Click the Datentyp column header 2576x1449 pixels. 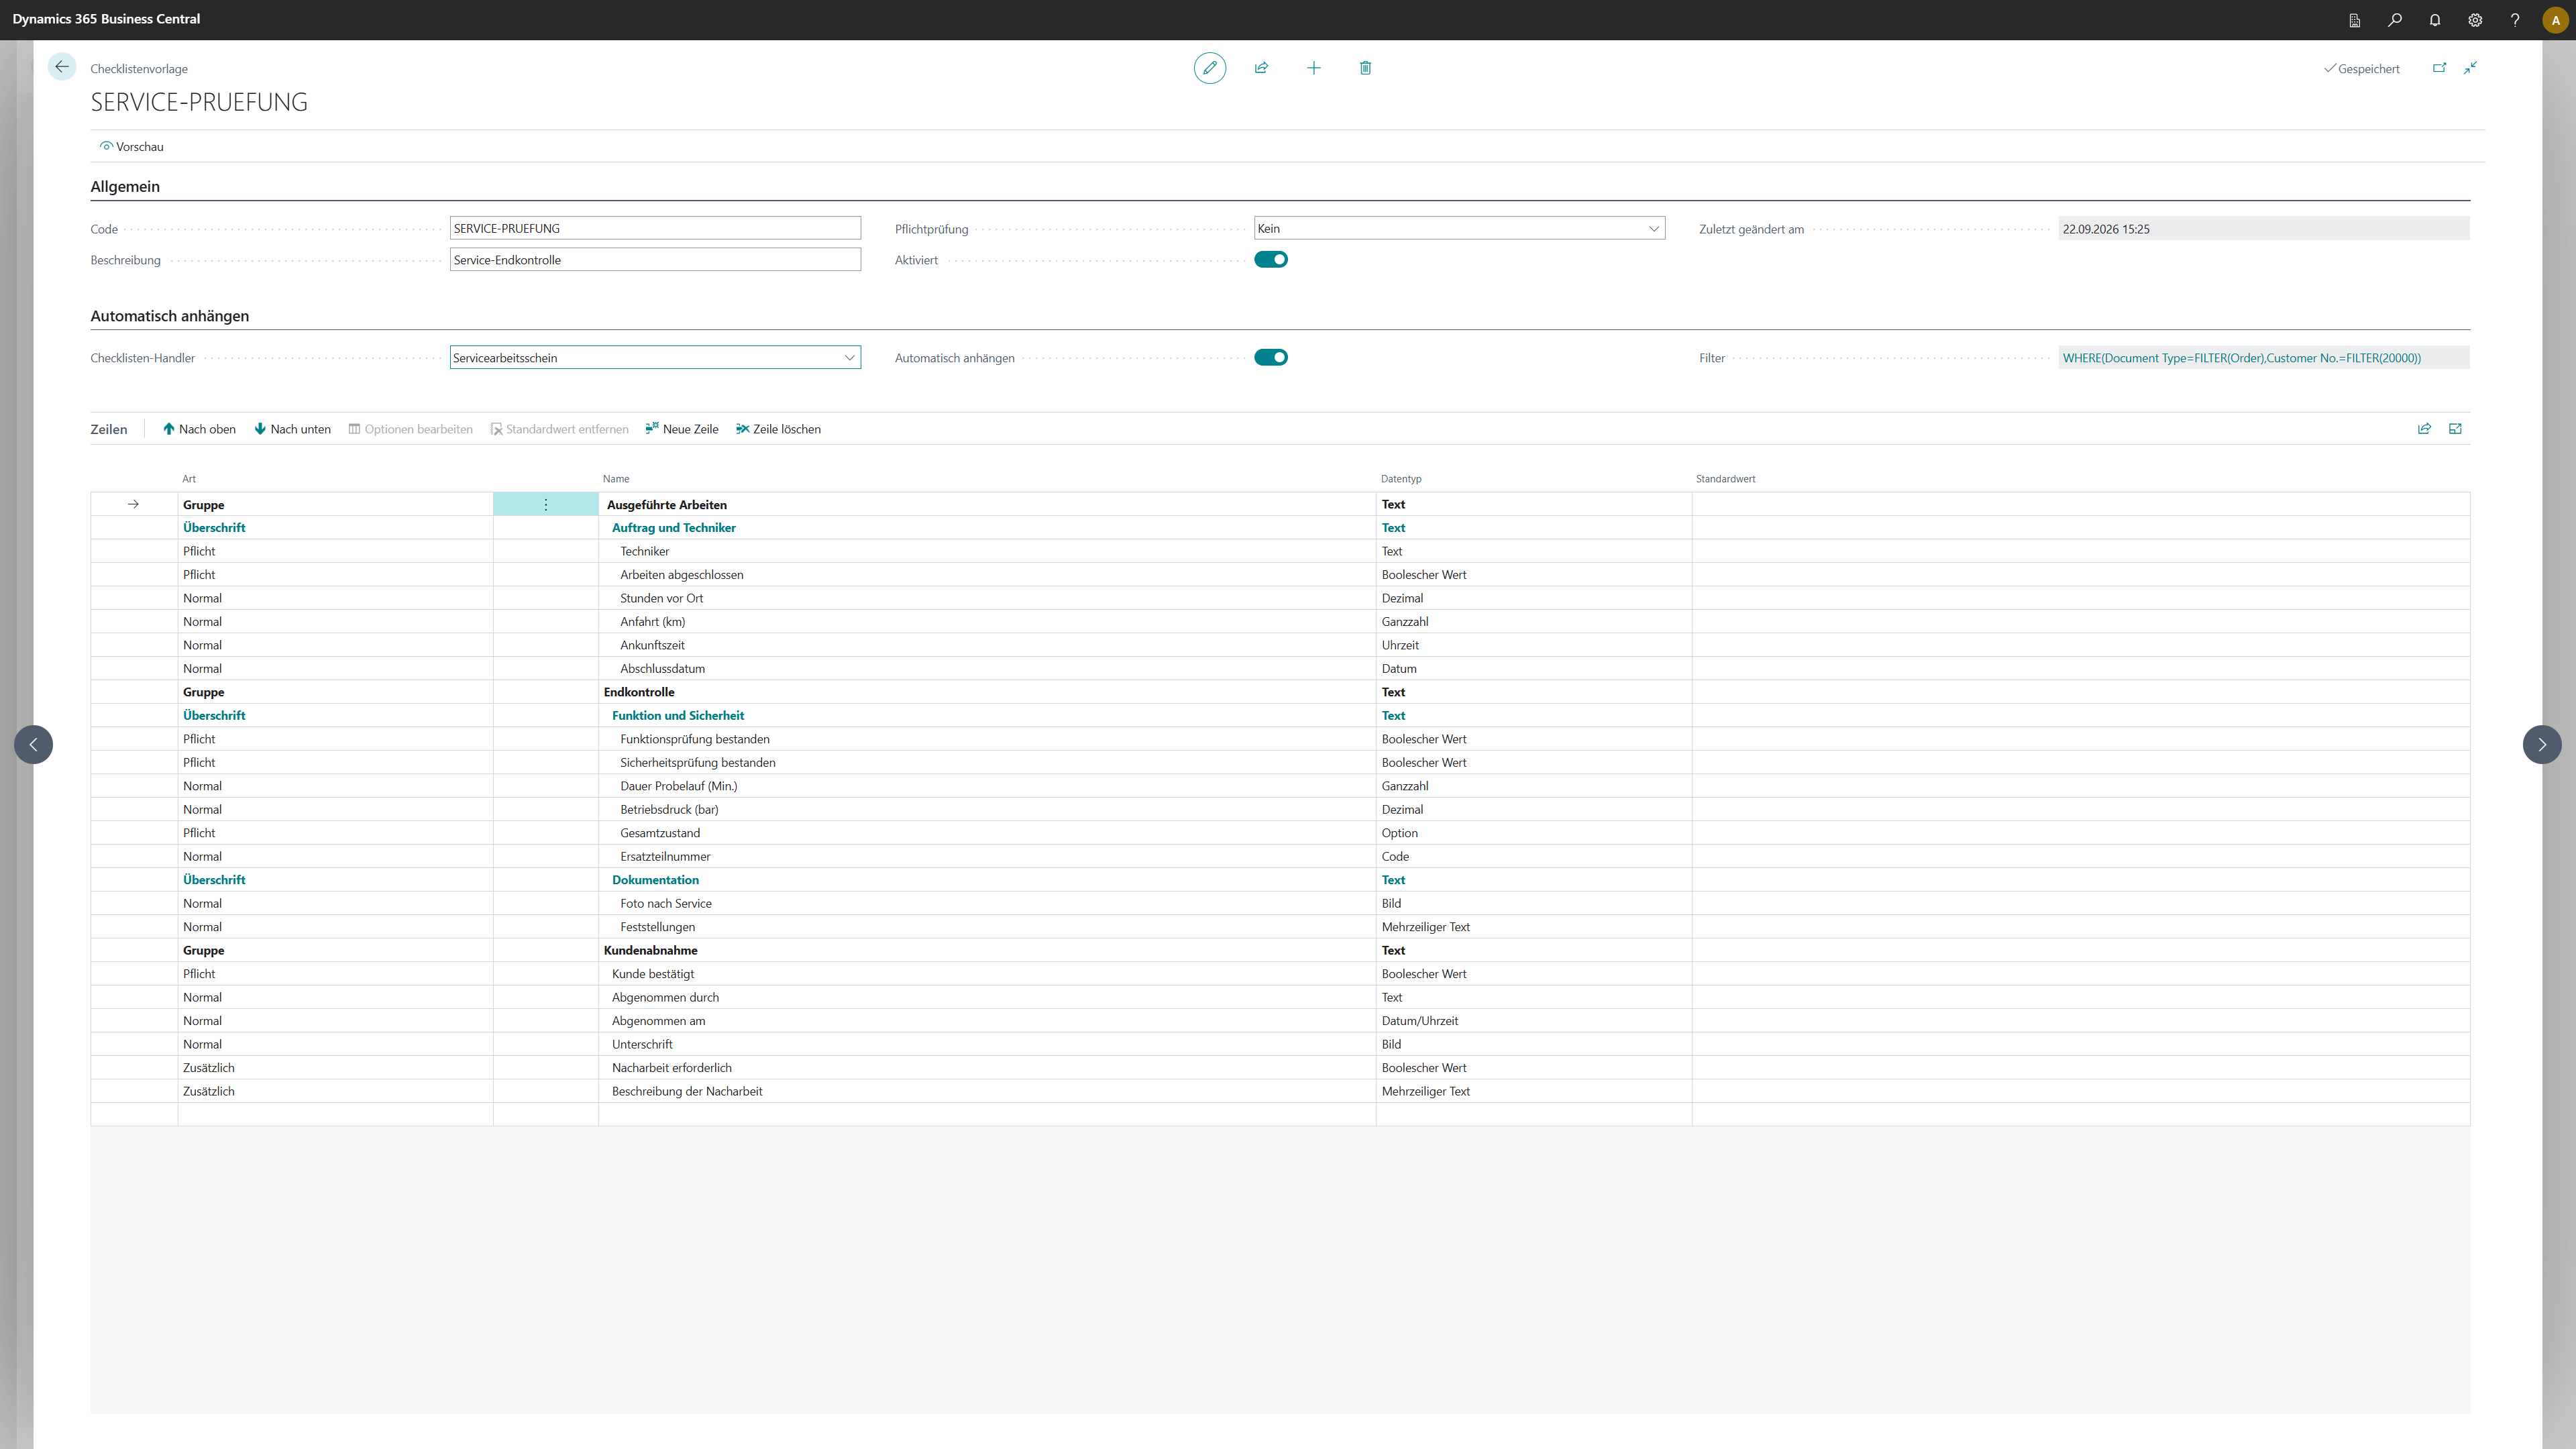pyautogui.click(x=1401, y=479)
